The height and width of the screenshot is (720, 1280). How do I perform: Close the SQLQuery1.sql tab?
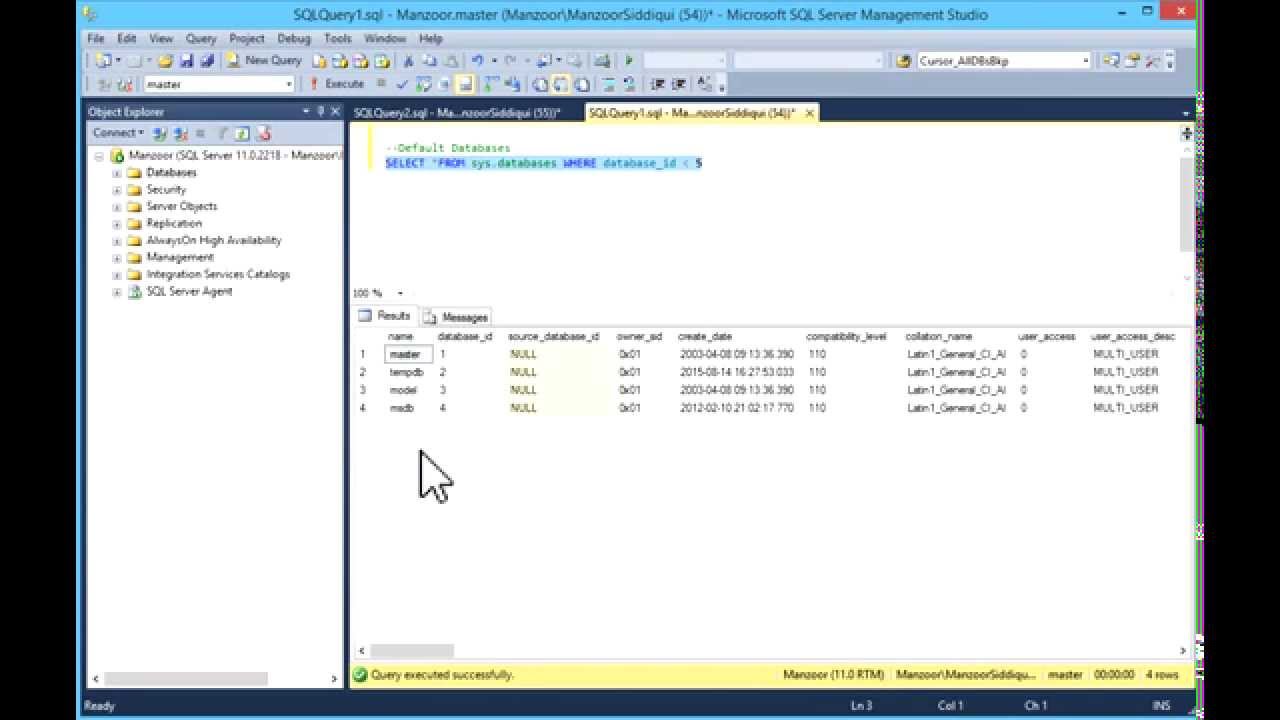pos(810,113)
